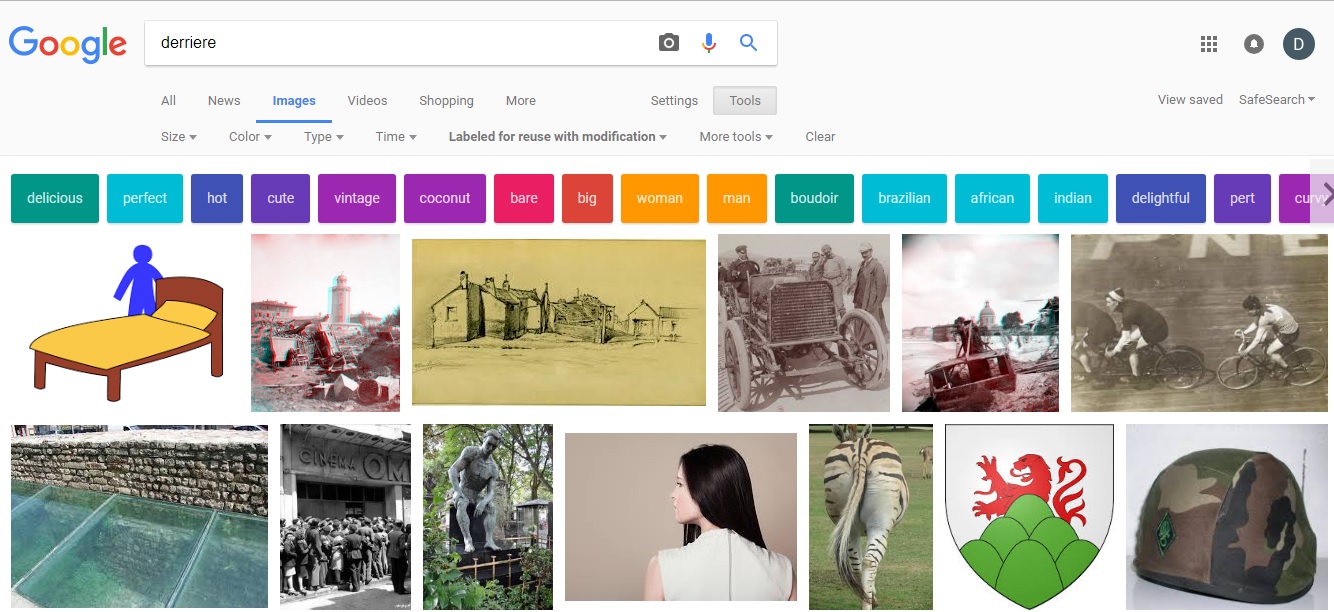Switch to the All tab
The height and width of the screenshot is (612, 1334).
[x=169, y=101]
